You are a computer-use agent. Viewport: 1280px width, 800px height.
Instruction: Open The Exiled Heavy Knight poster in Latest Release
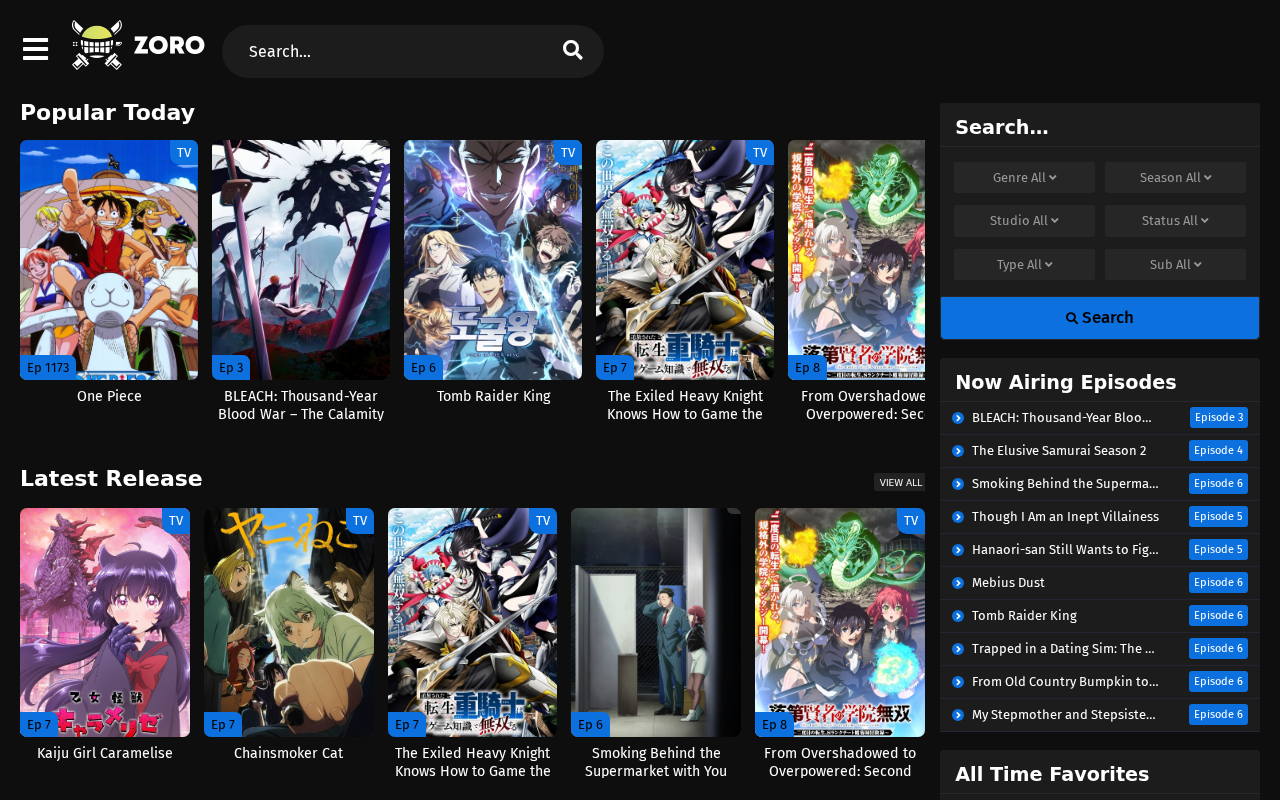point(472,622)
